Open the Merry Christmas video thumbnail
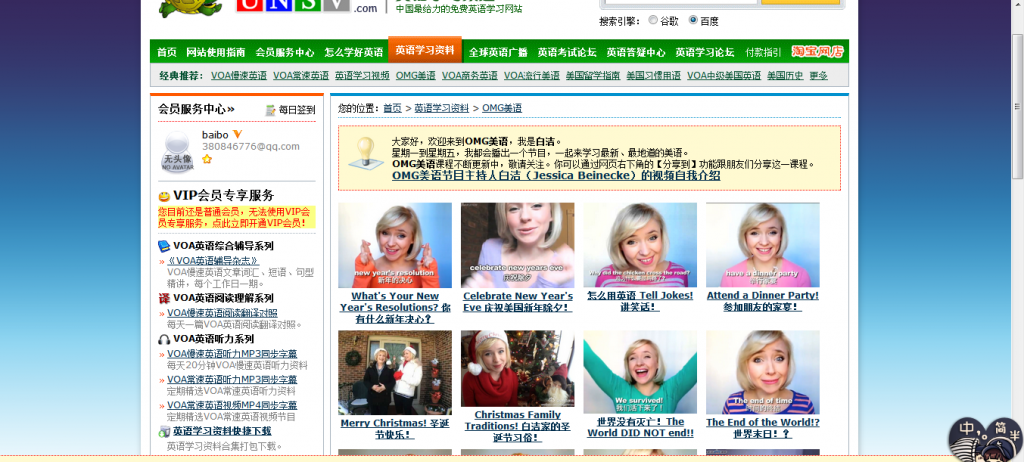Image resolution: width=1024 pixels, height=462 pixels. click(395, 372)
